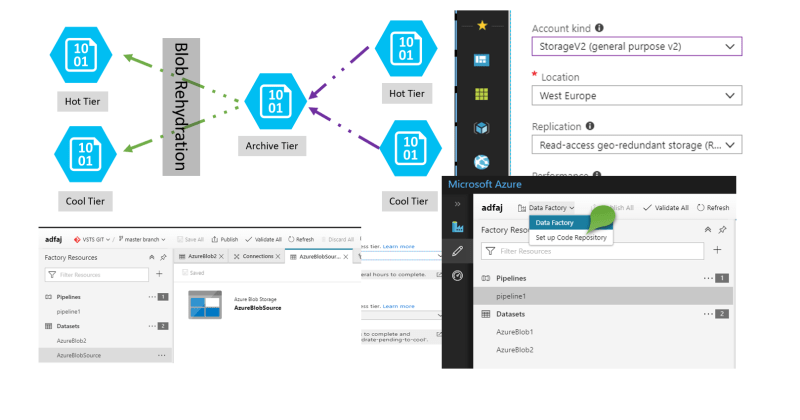Expand the Location dropdown showing West Europe
The image size is (800, 420).
coord(636,96)
